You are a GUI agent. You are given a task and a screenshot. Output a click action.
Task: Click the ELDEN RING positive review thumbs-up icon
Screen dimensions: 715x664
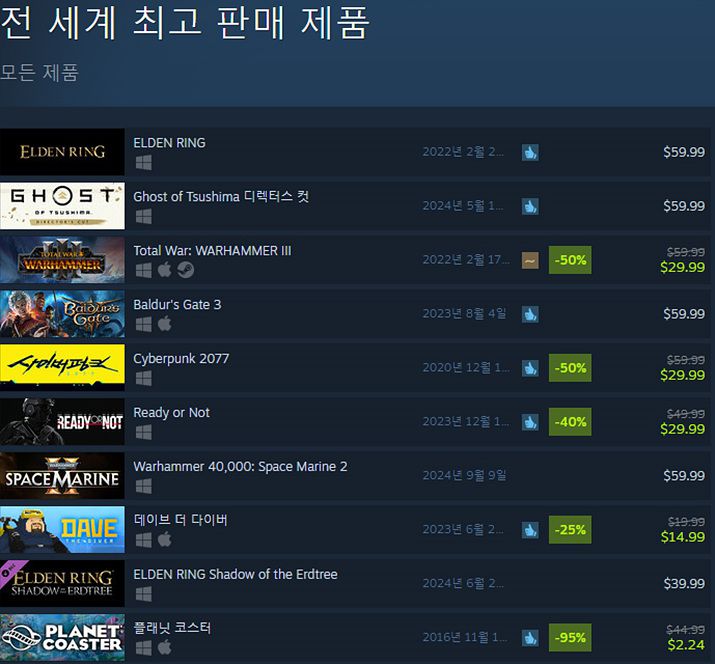(530, 152)
